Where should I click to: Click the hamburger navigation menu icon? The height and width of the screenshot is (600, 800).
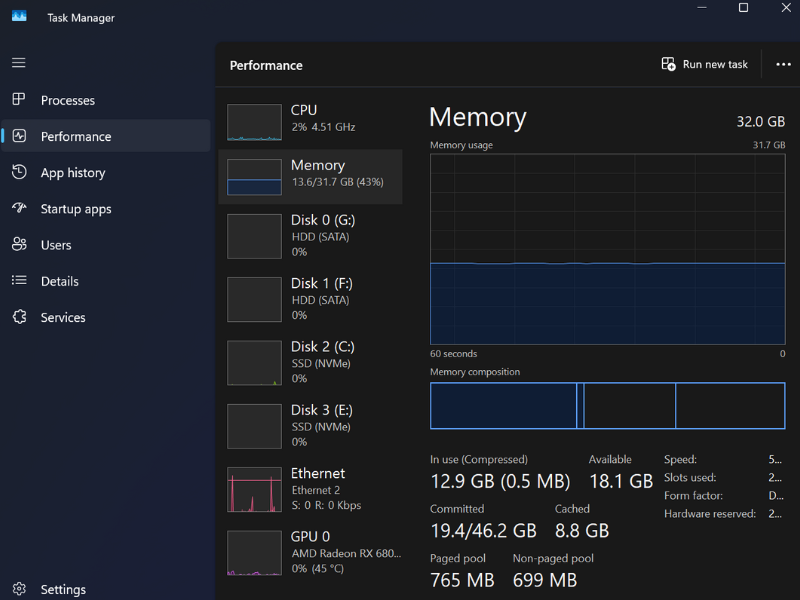click(x=18, y=63)
